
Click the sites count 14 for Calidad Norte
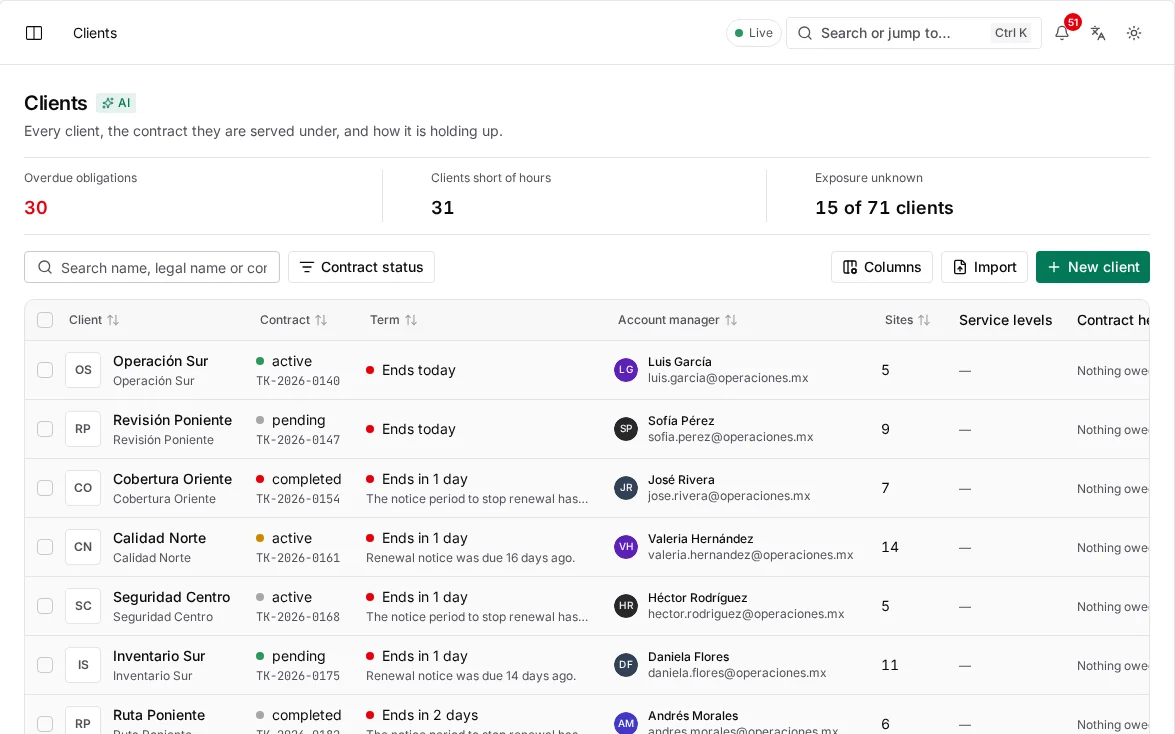coord(889,547)
